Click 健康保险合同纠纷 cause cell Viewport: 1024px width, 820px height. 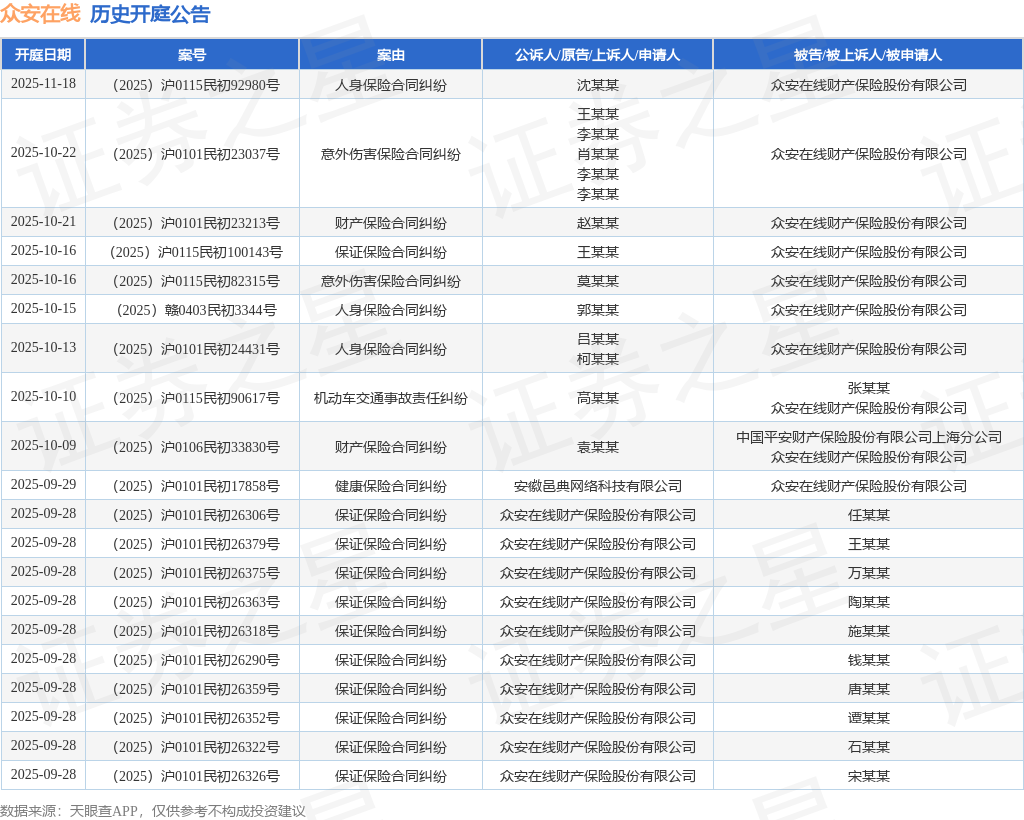391,486
